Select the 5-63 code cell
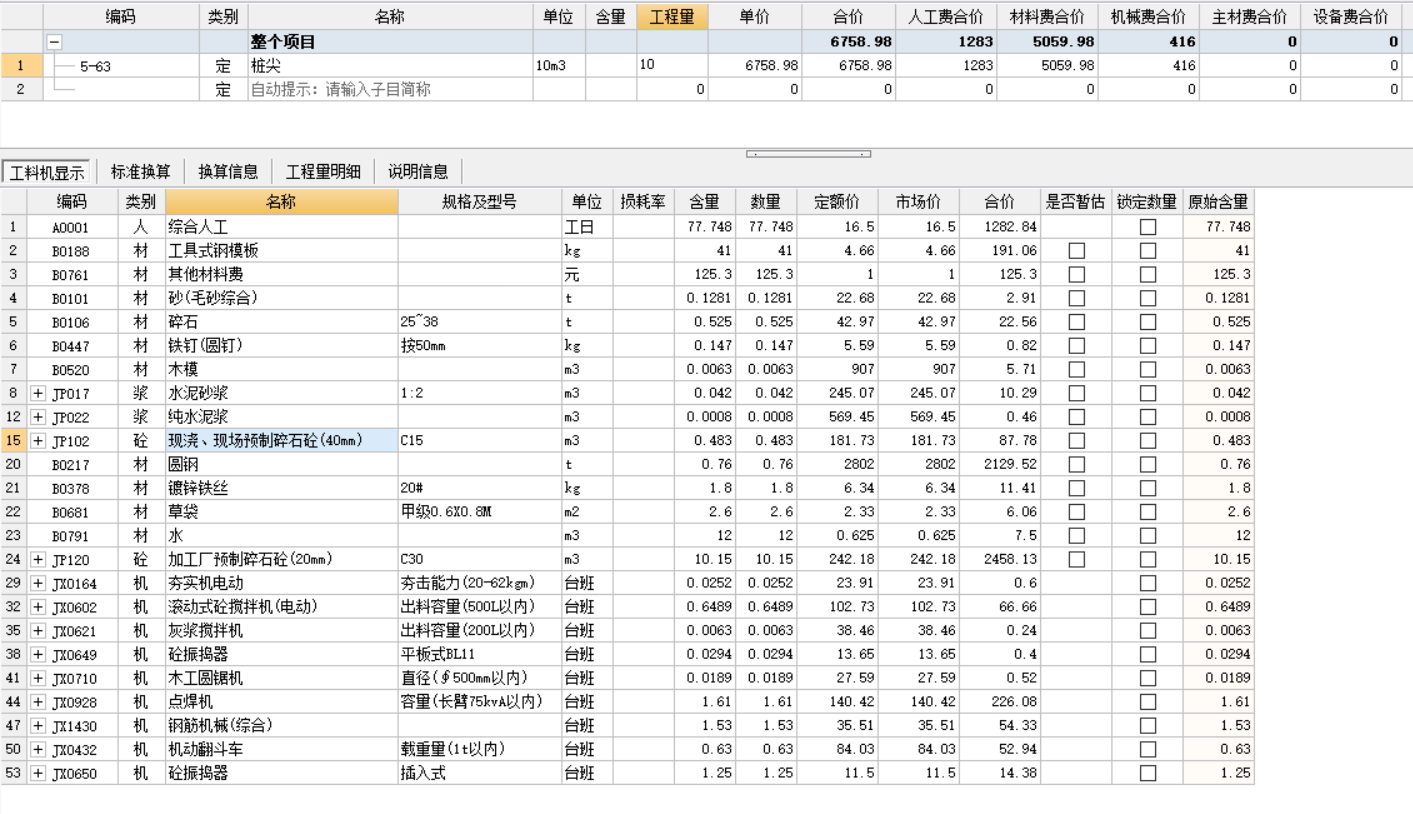This screenshot has width=1413, height=814. click(121, 65)
